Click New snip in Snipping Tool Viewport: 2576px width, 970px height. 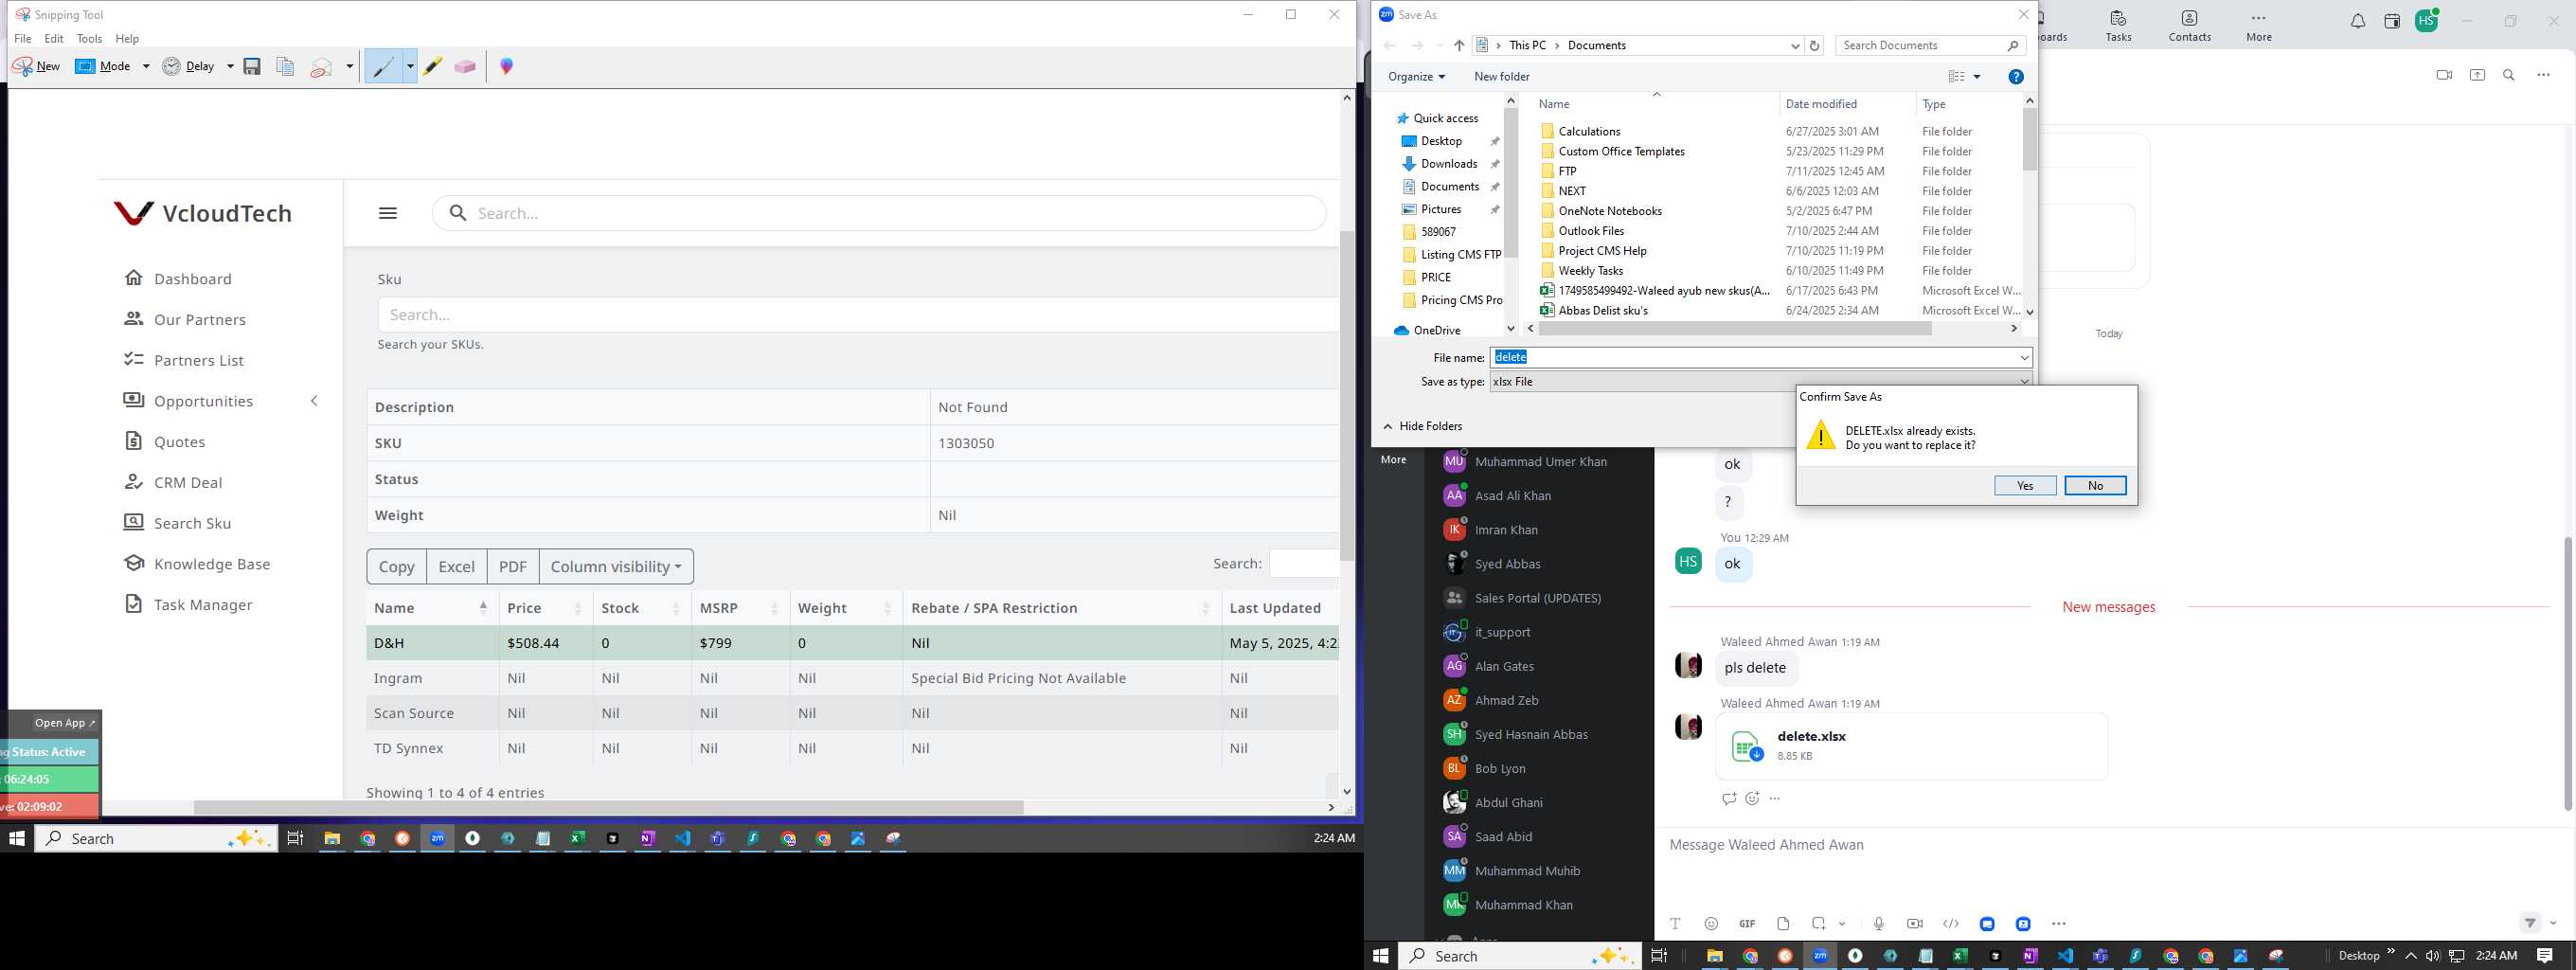click(36, 66)
